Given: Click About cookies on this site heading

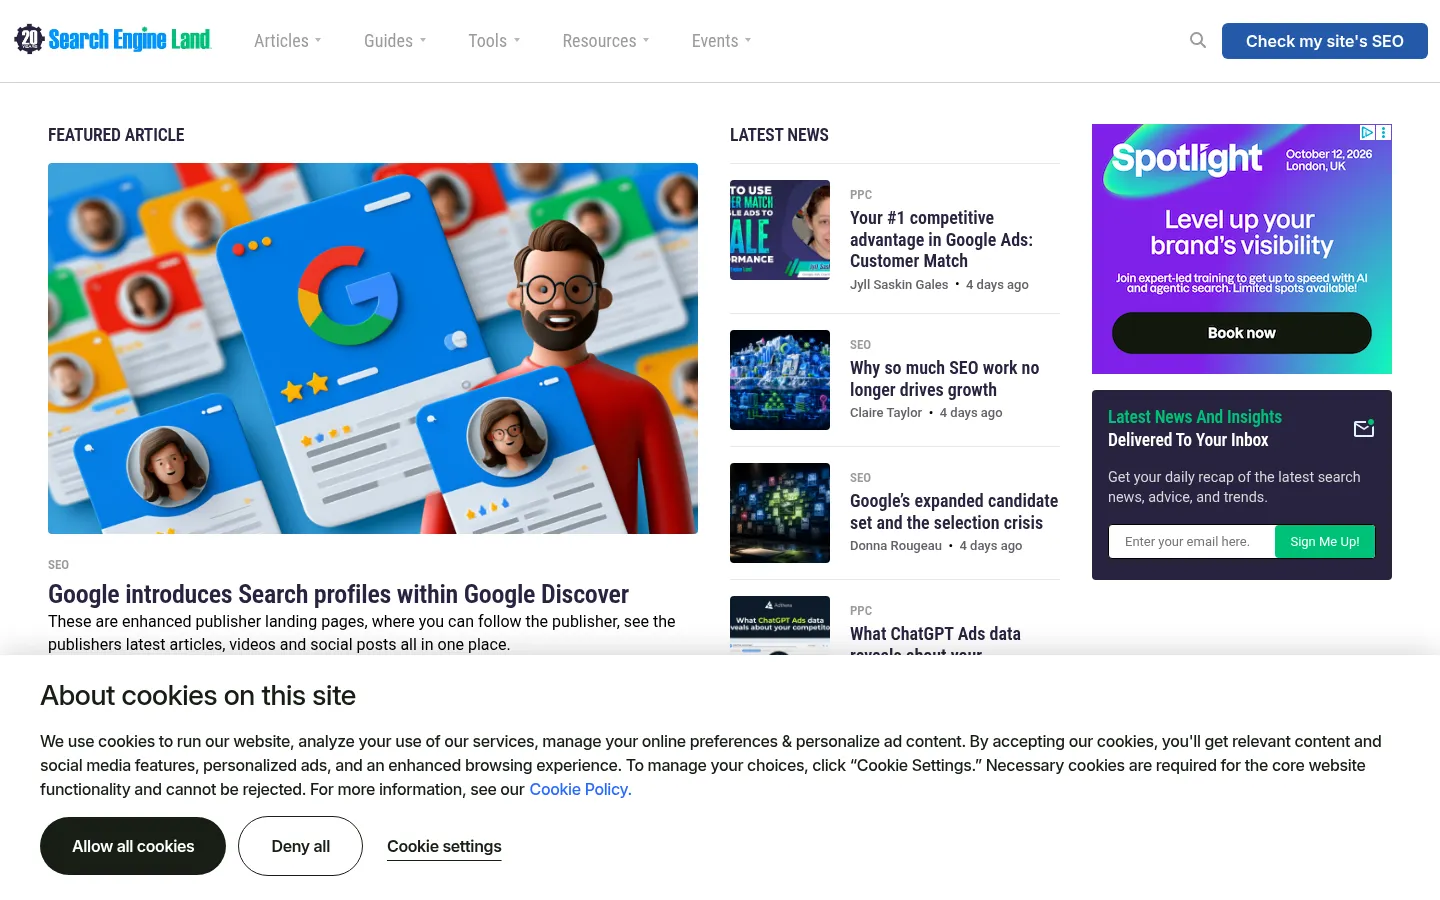Looking at the screenshot, I should (x=198, y=695).
